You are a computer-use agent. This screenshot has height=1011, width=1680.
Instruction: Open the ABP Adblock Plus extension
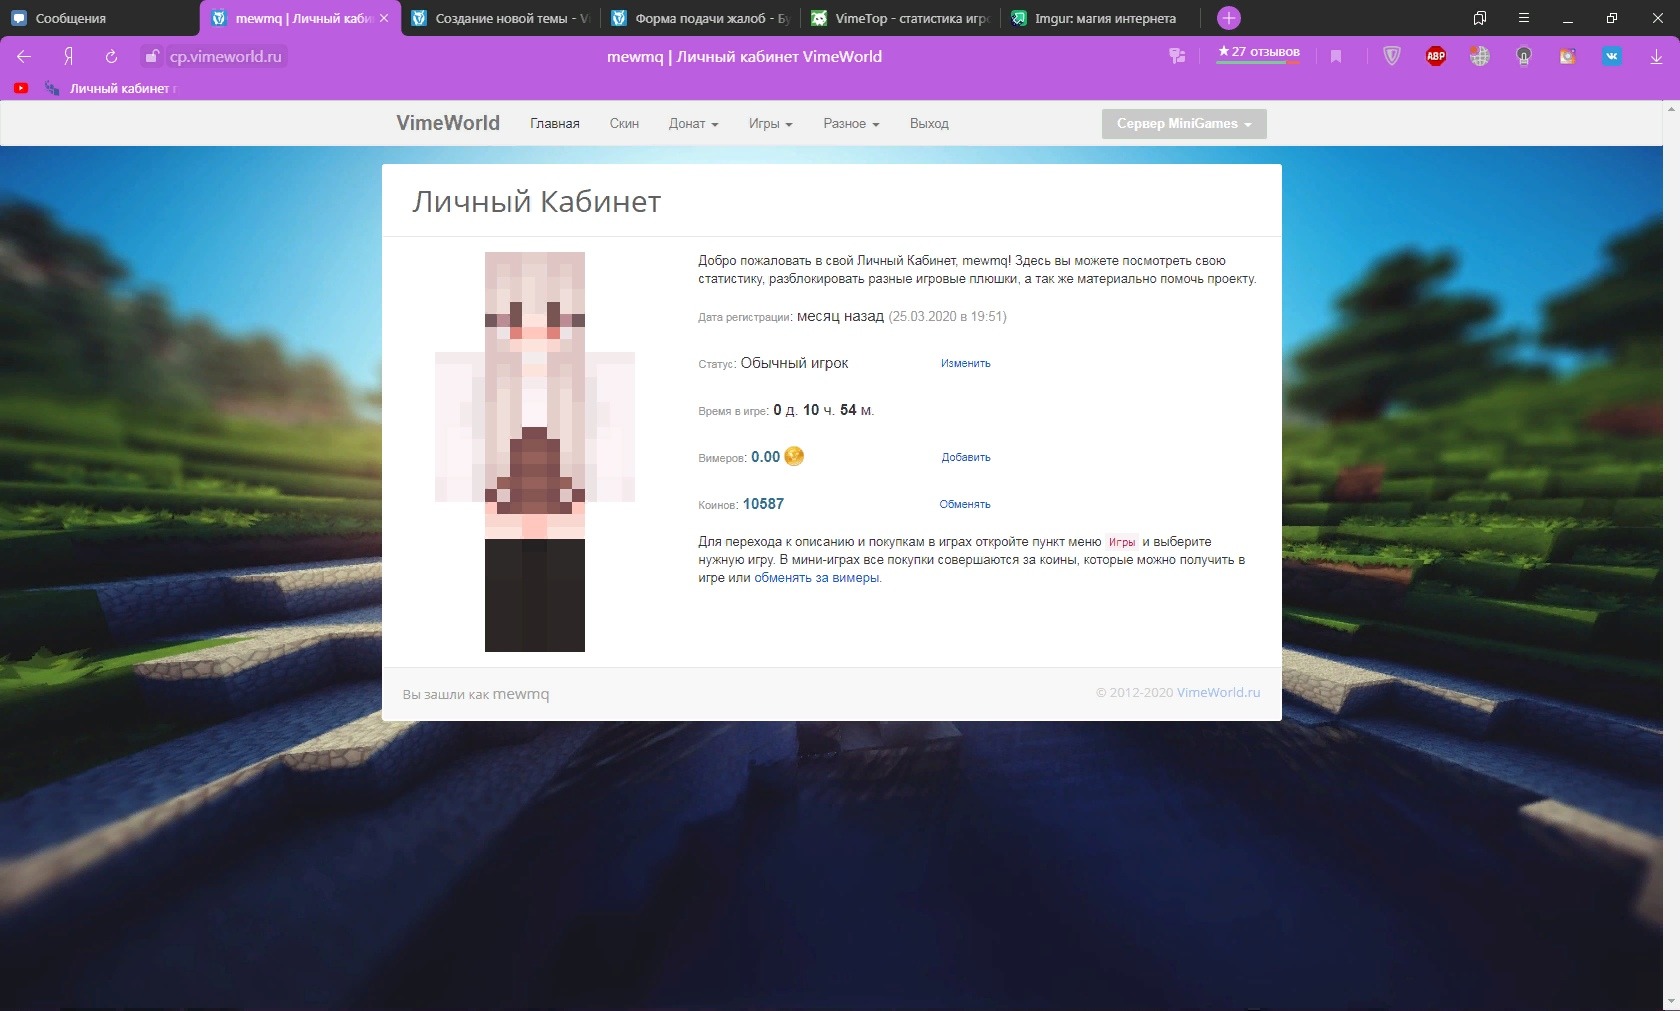pos(1435,56)
